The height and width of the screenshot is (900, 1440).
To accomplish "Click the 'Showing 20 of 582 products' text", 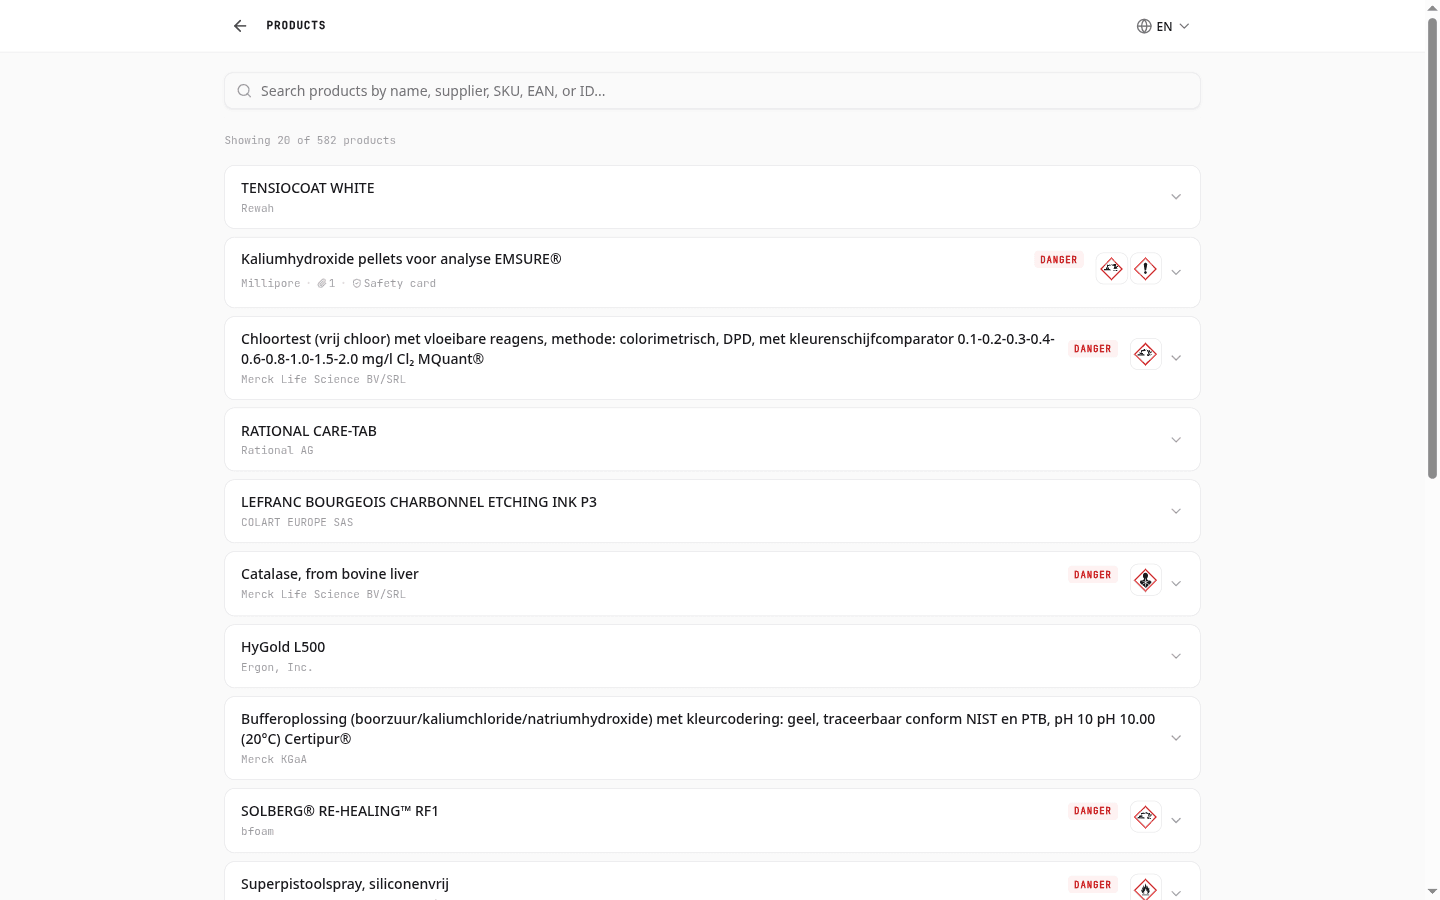I will coord(310,141).
